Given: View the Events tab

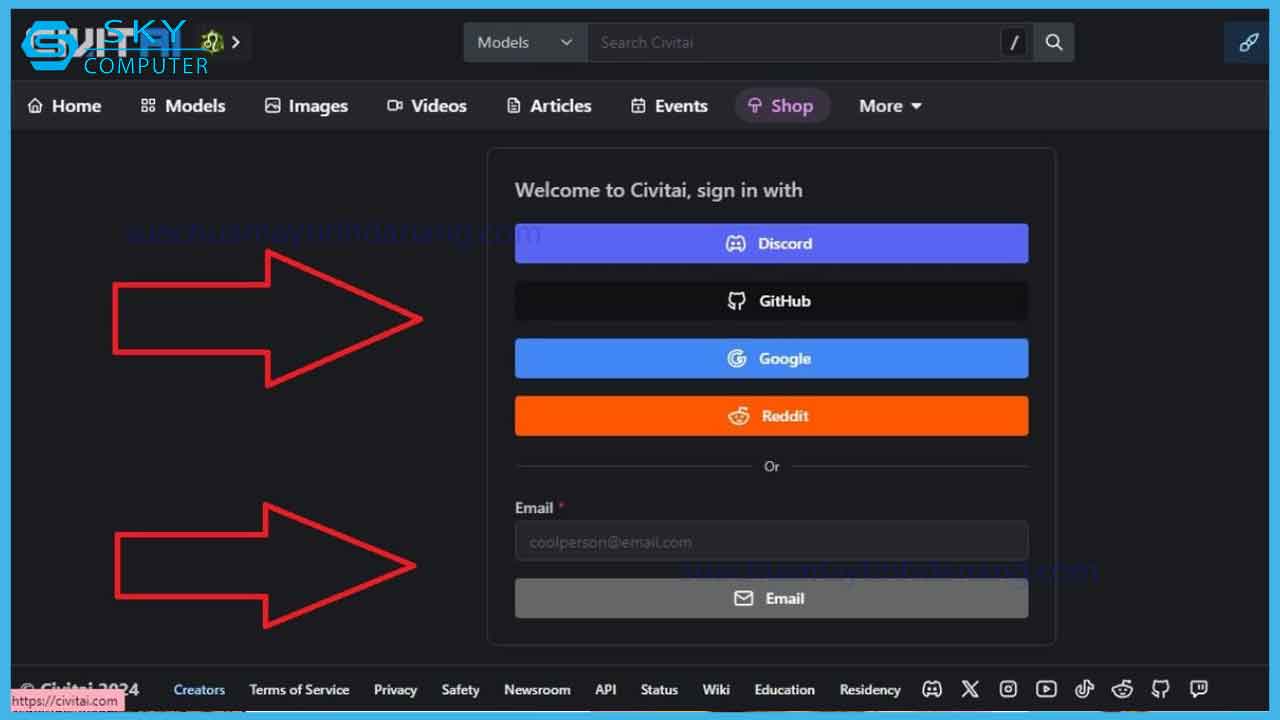Looking at the screenshot, I should tap(669, 106).
